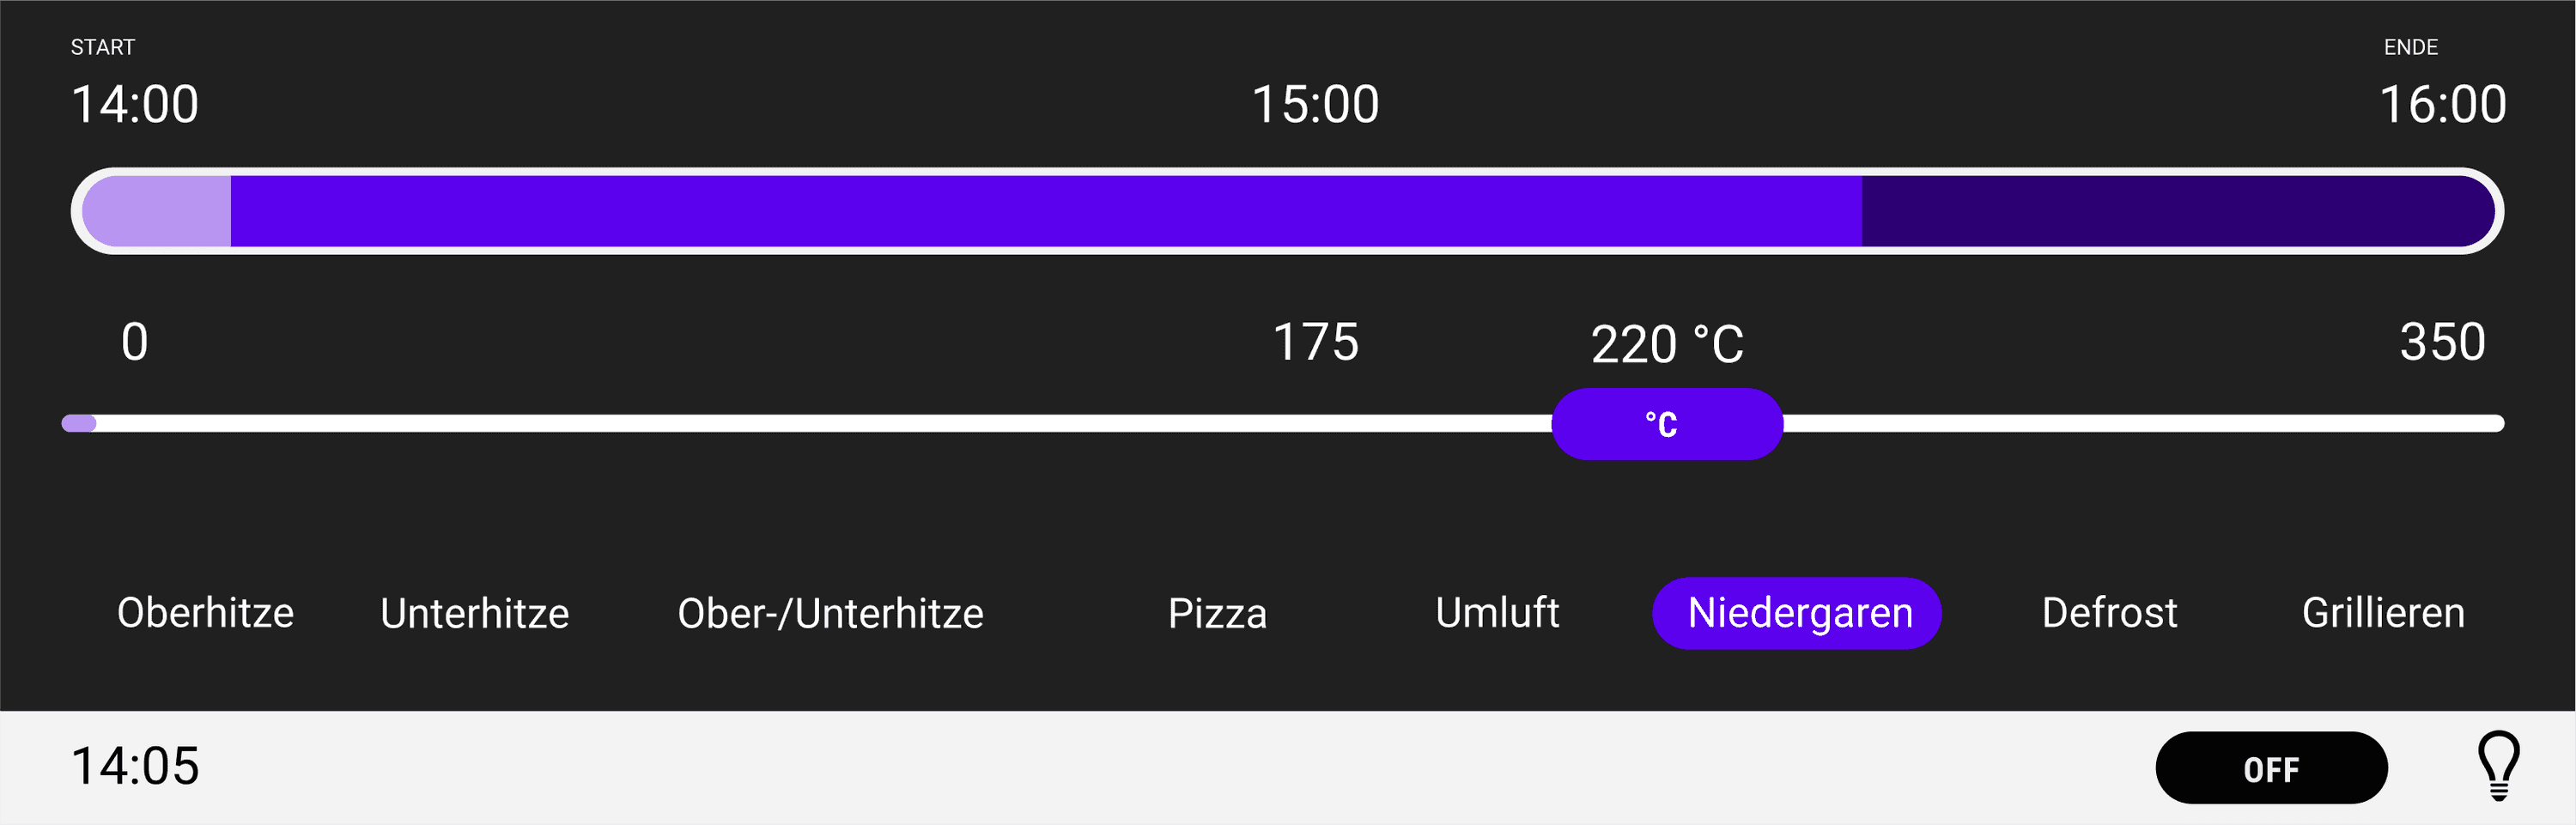The height and width of the screenshot is (825, 2576).
Task: Click the ENDE time 16:00
Action: (x=2442, y=104)
